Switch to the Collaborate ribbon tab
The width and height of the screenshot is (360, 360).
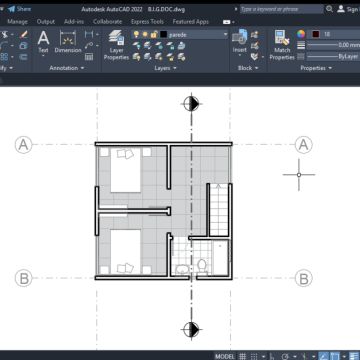pos(107,22)
